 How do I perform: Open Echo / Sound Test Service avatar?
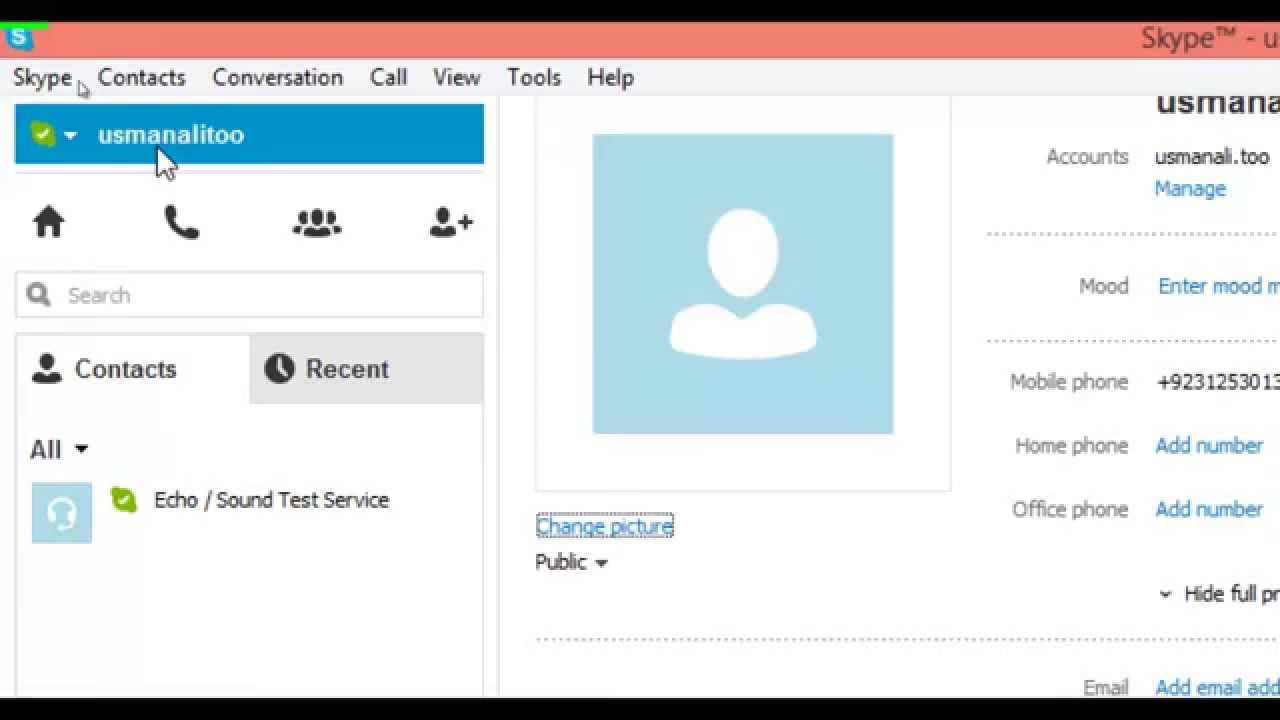click(61, 512)
